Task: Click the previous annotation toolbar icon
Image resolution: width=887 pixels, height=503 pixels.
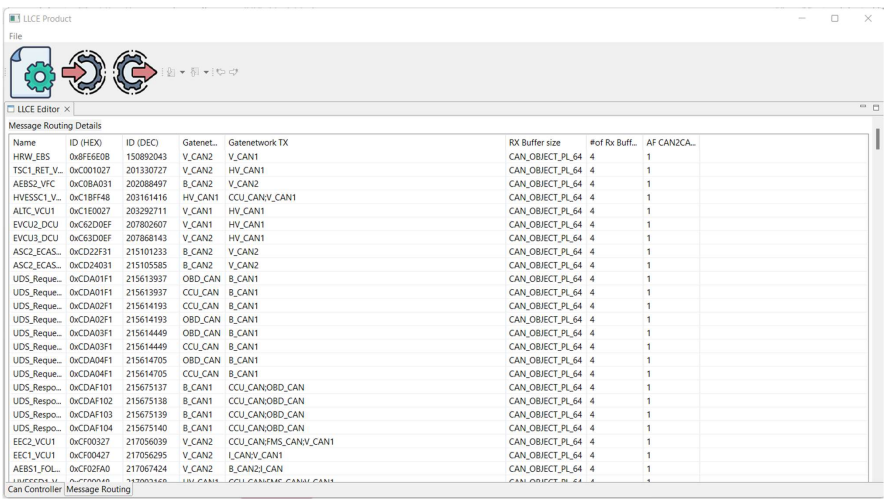Action: click(196, 73)
